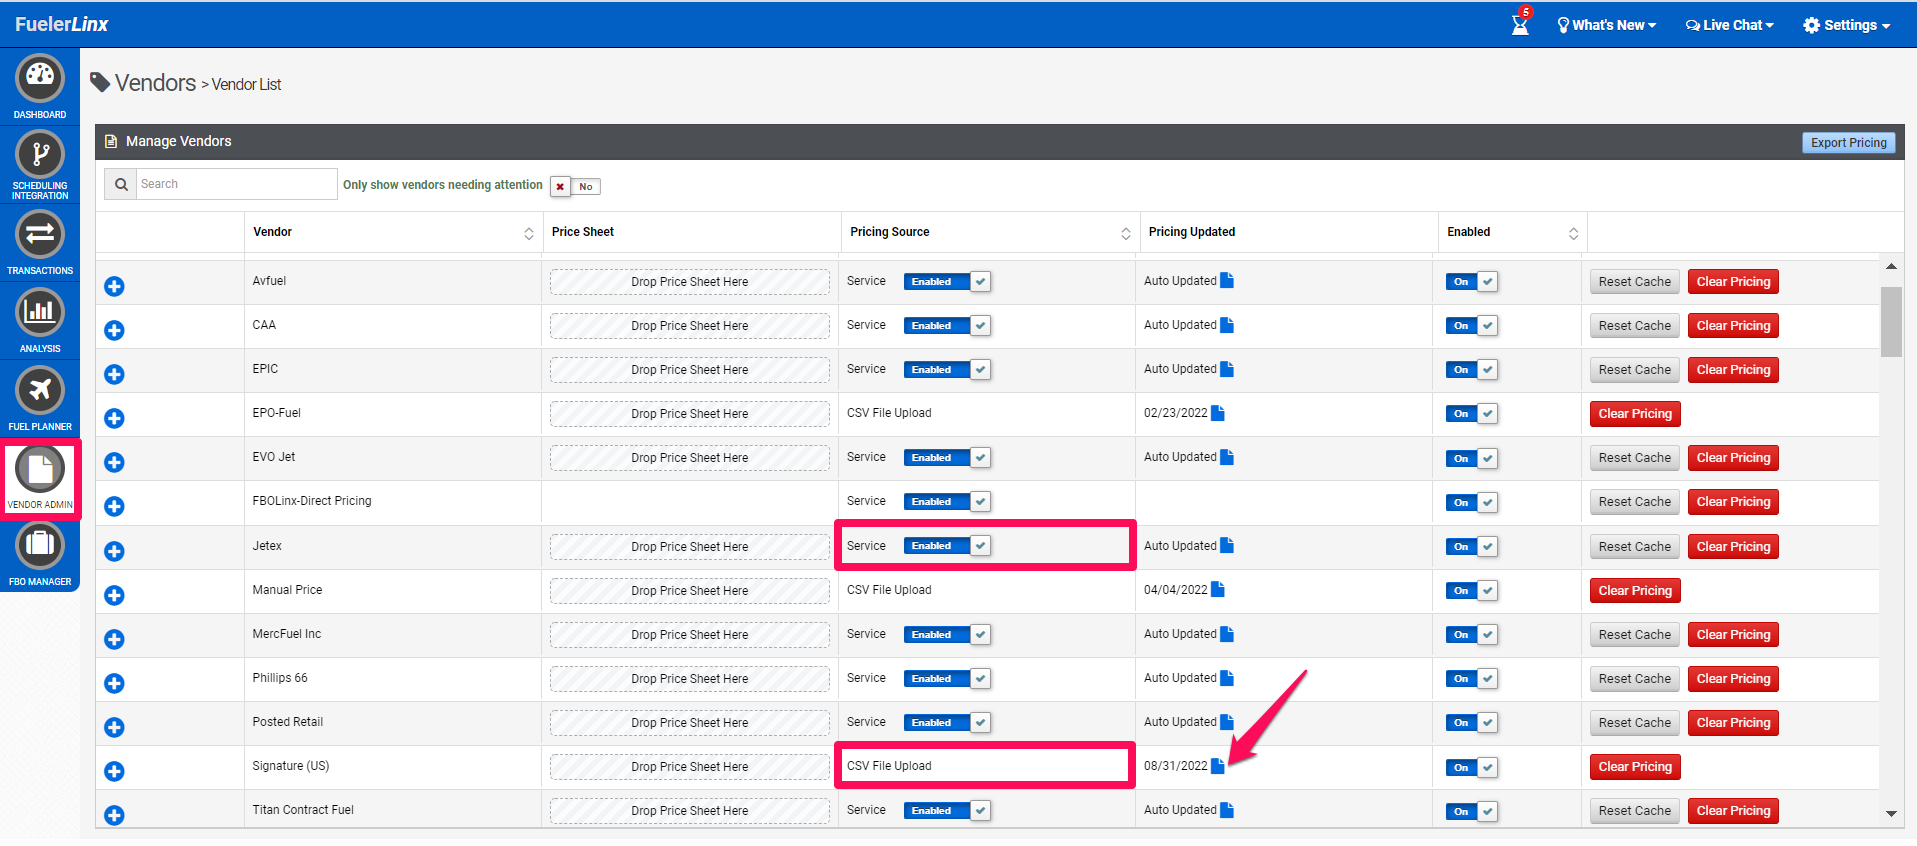This screenshot has width=1917, height=846.
Task: Expand the Phillips 66 row plus icon
Action: click(x=114, y=684)
